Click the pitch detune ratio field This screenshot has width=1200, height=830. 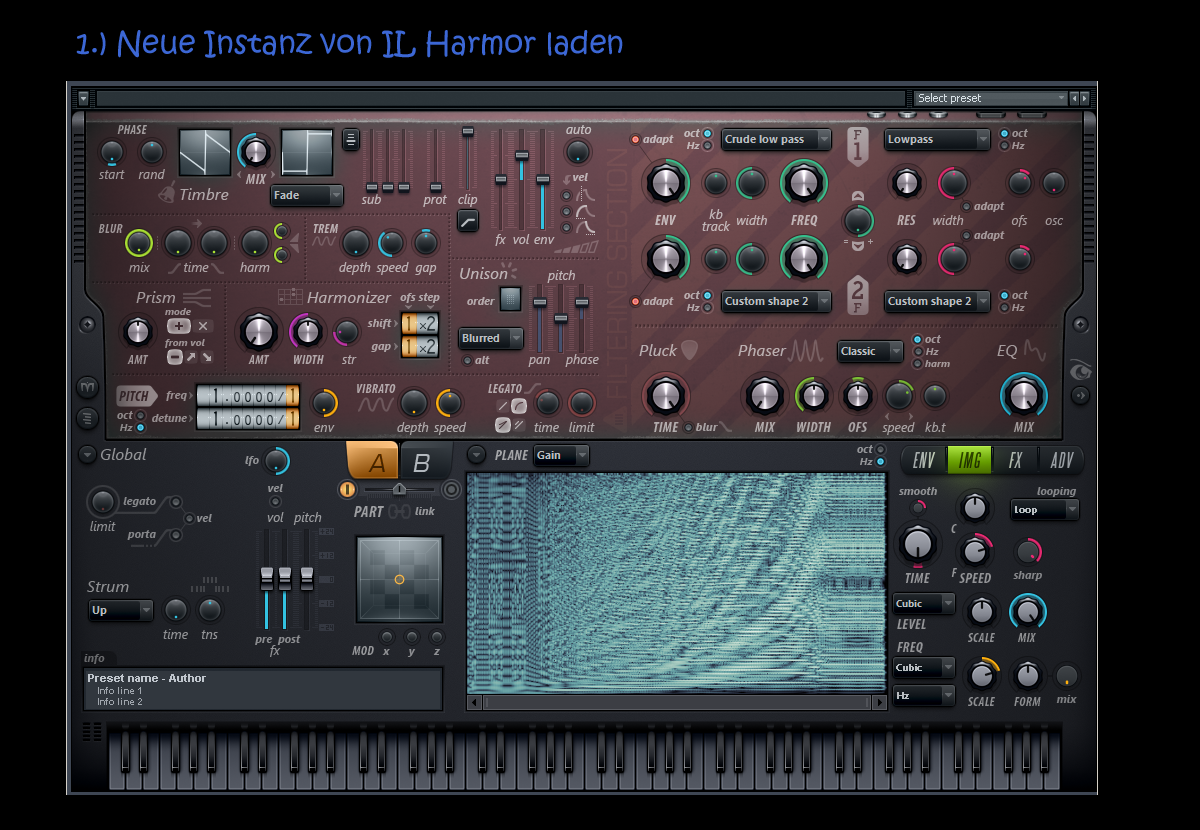(247, 418)
